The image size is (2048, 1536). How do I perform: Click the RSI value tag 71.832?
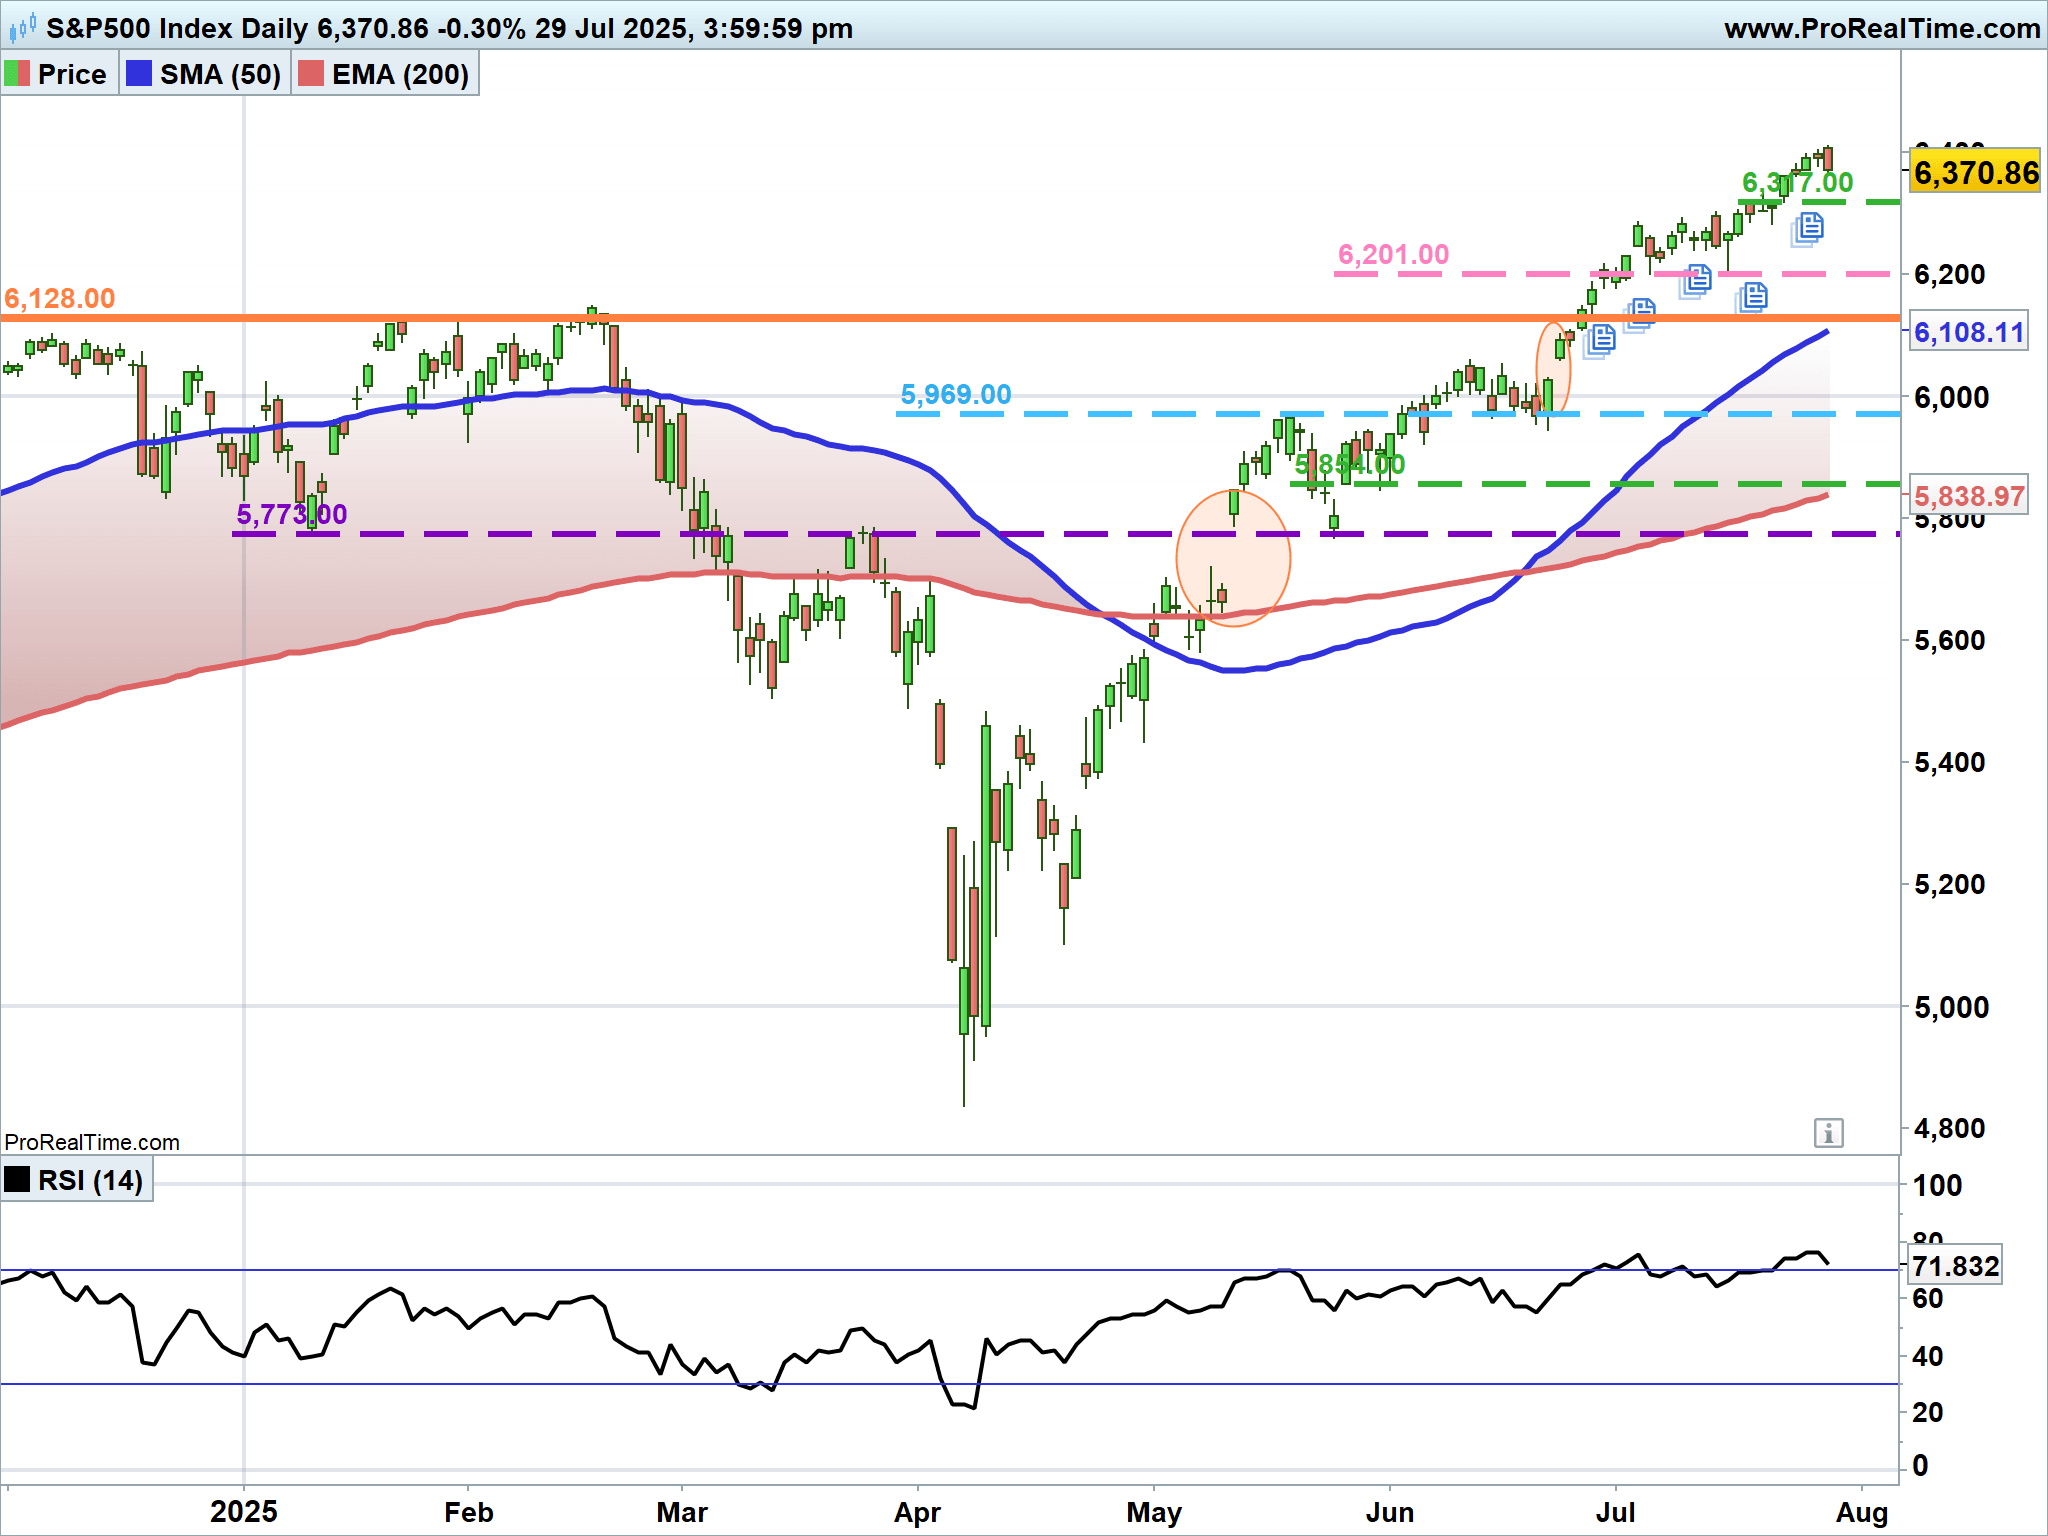(1955, 1266)
